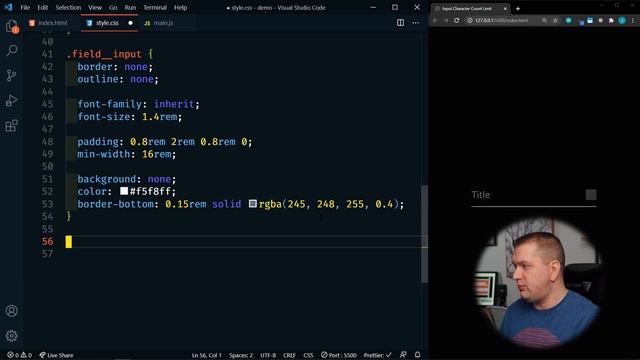Close the Input Character Count Limit browser tab
640x360 pixels.
[x=505, y=9]
